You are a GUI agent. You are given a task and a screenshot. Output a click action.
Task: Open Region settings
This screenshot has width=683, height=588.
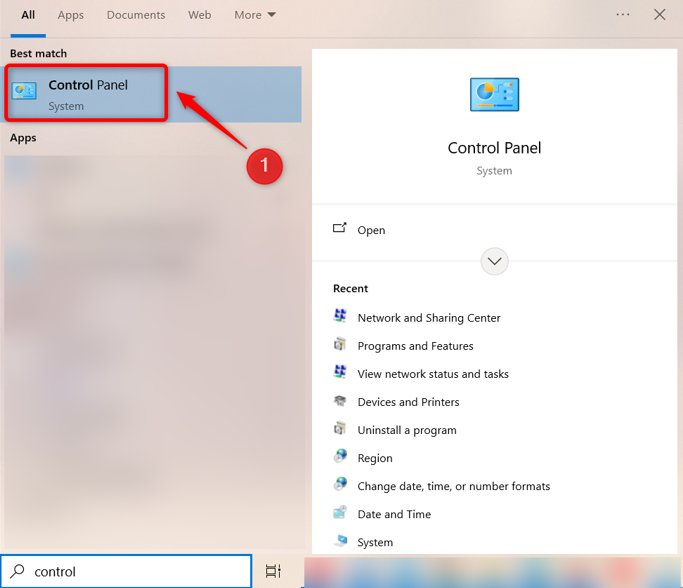(x=375, y=458)
